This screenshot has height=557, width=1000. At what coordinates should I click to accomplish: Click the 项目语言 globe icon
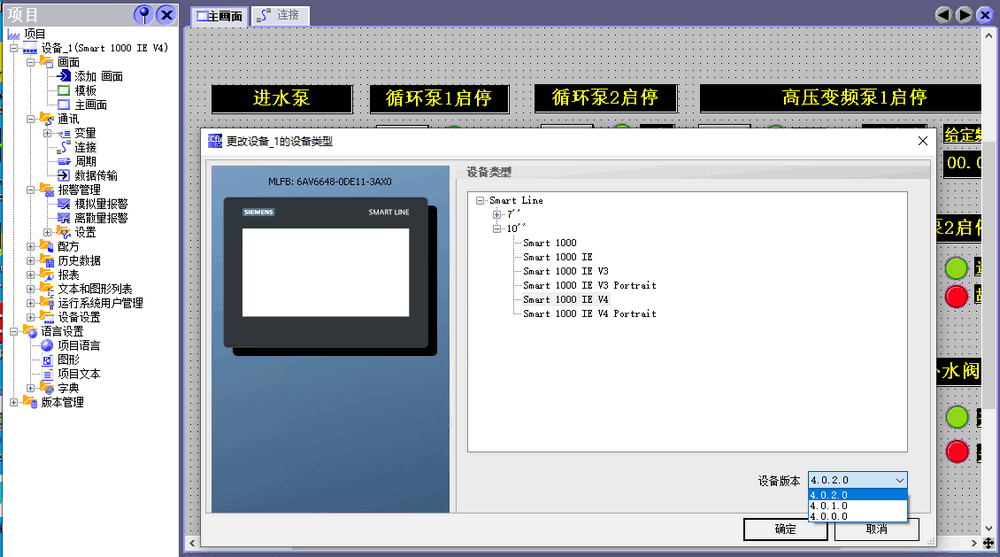47,345
